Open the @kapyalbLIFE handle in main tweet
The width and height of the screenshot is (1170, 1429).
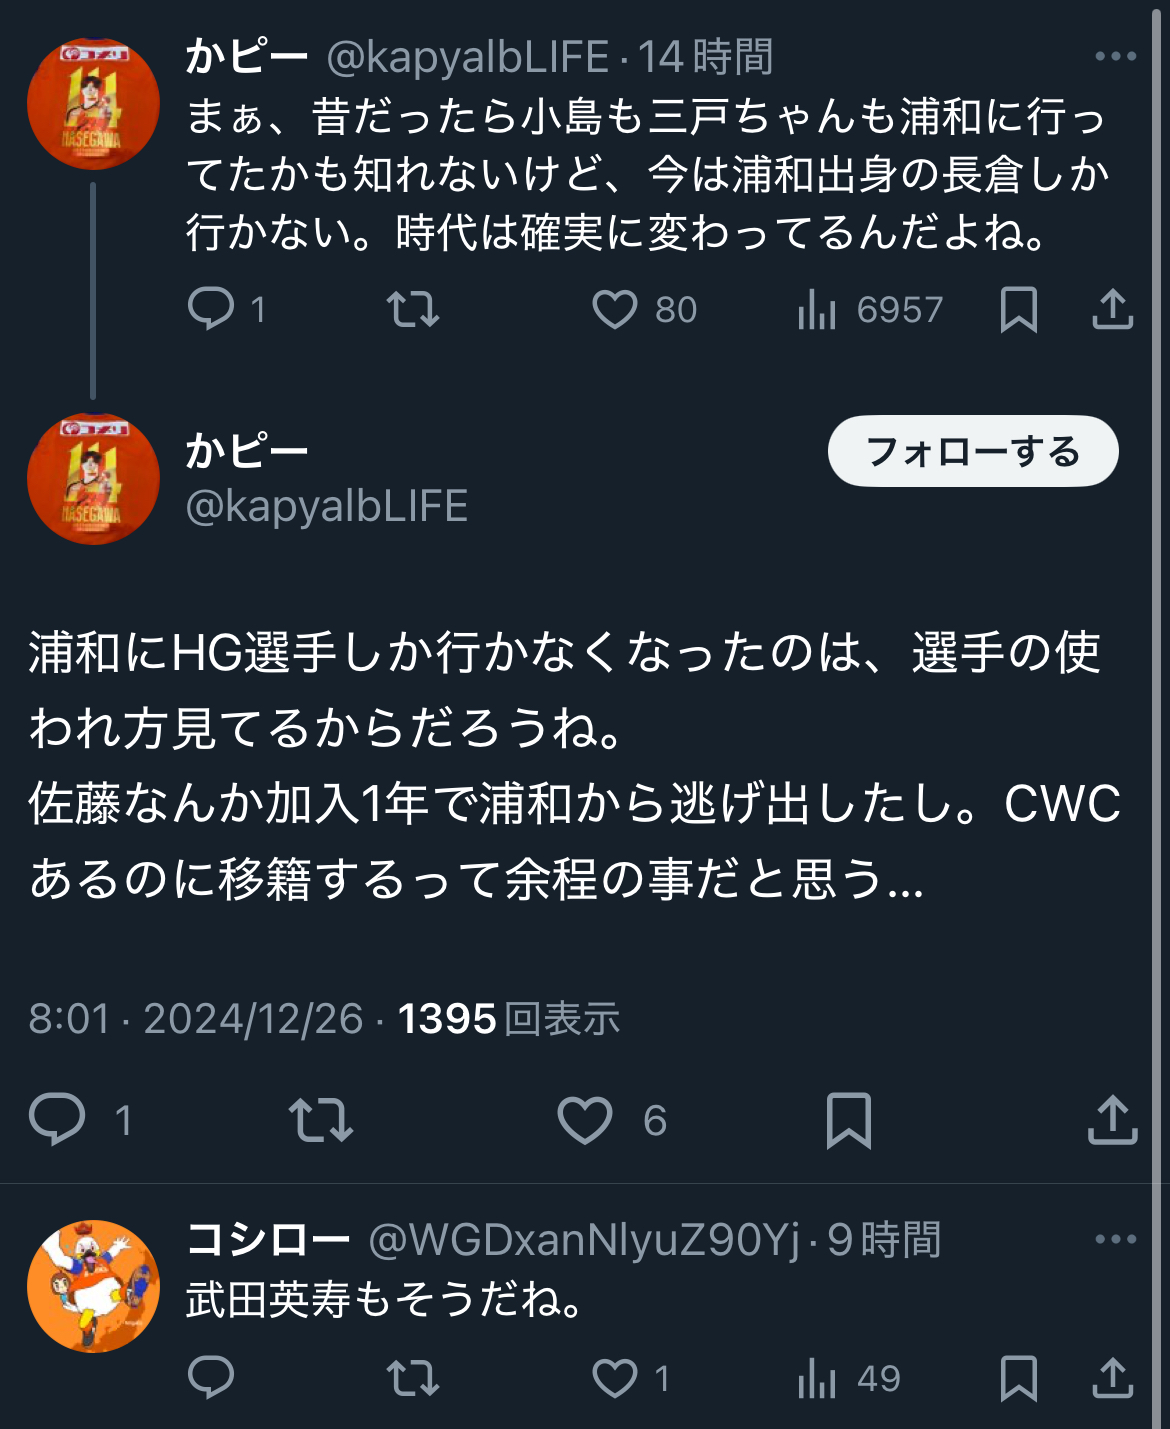coord(327,506)
